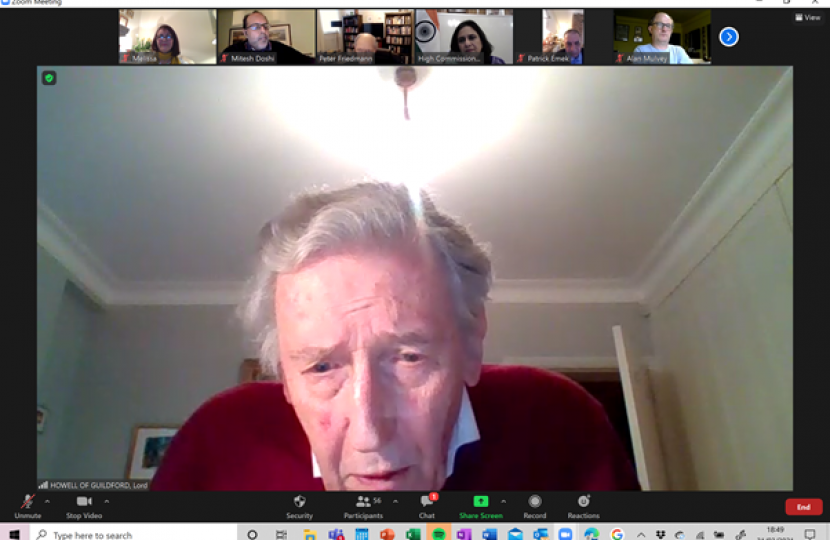The image size is (830, 540).
Task: Click the green encryption shield icon
Action: pos(49,78)
